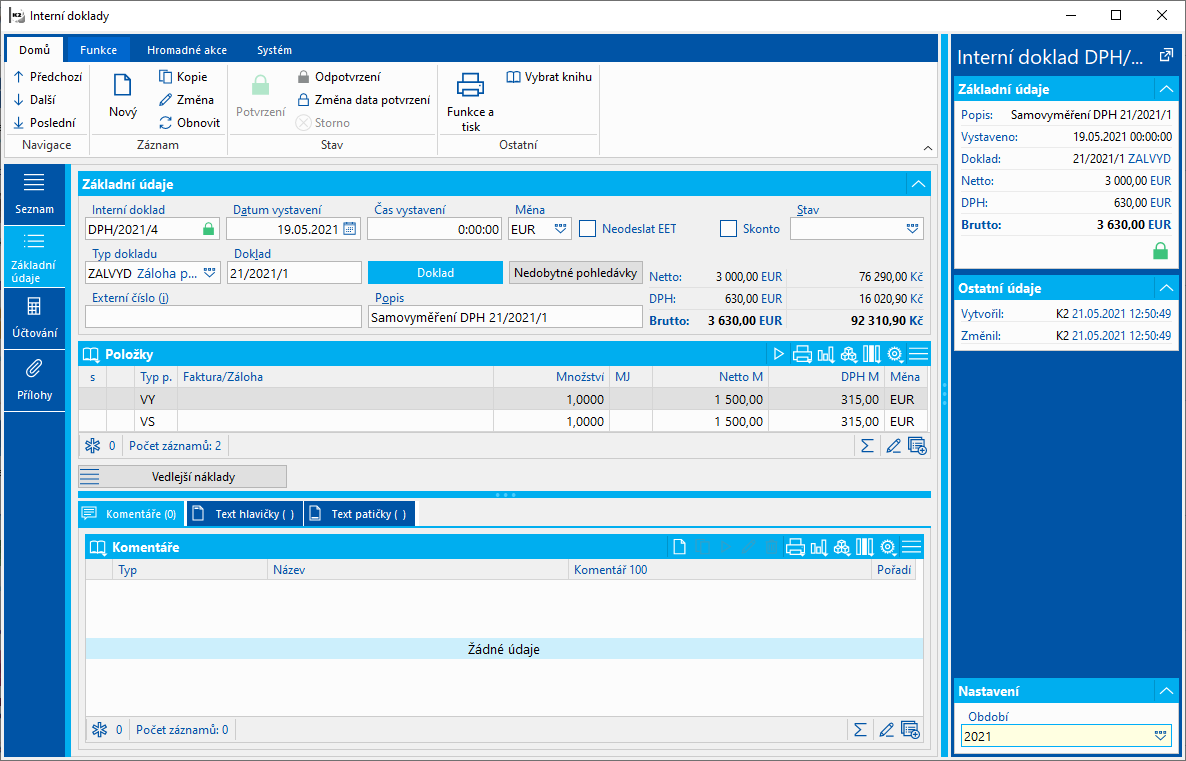Click the blue Doklad button

pos(436,272)
